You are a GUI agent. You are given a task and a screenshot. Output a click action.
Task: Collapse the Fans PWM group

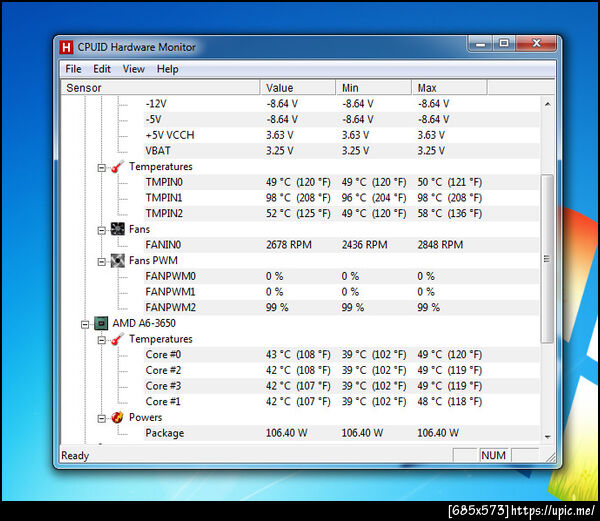pos(101,262)
